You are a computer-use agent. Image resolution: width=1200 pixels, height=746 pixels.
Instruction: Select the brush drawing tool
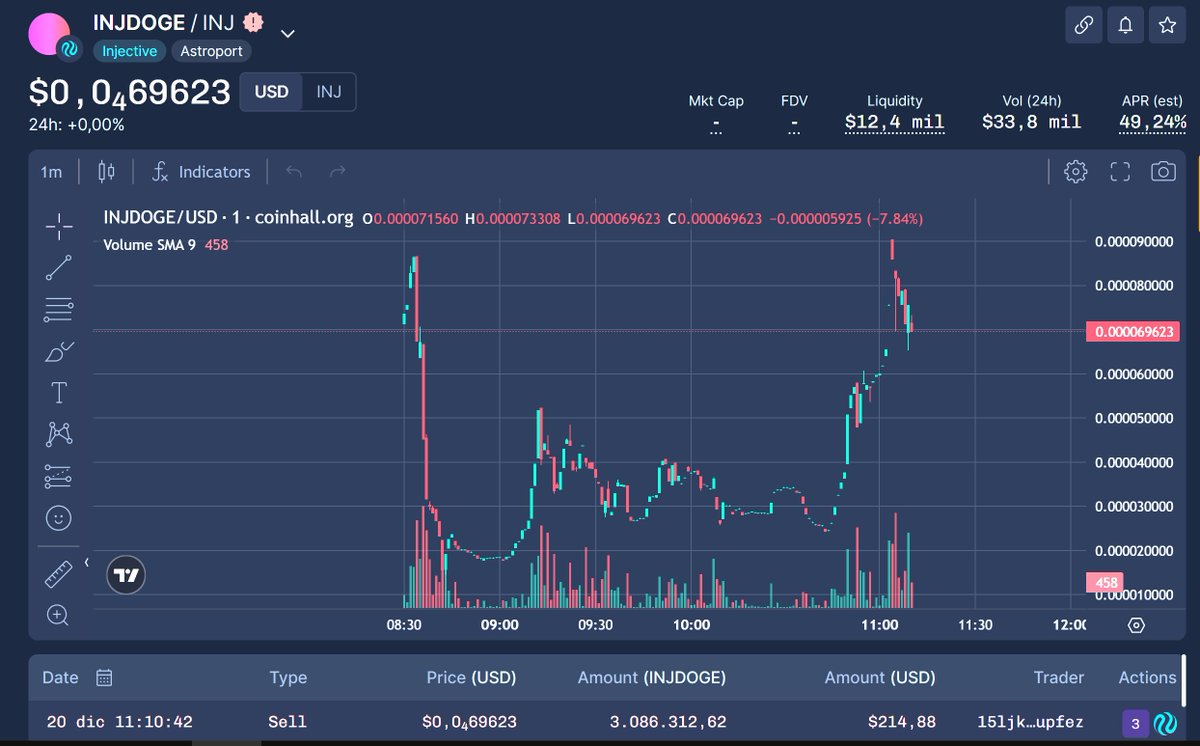pos(59,352)
